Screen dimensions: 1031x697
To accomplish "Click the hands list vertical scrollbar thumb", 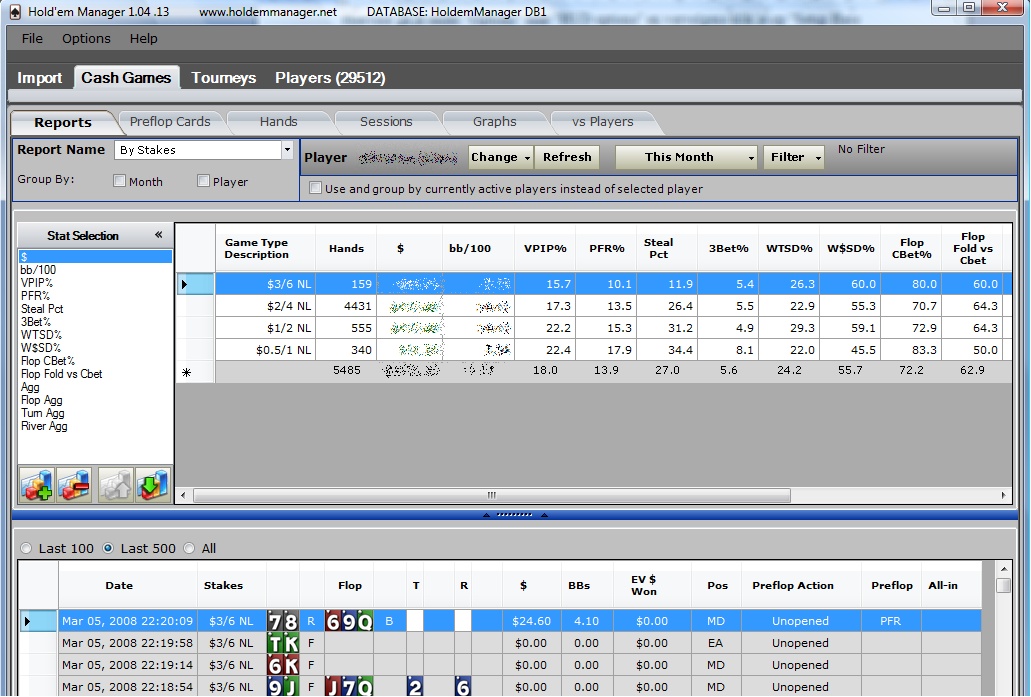I will (1003, 585).
